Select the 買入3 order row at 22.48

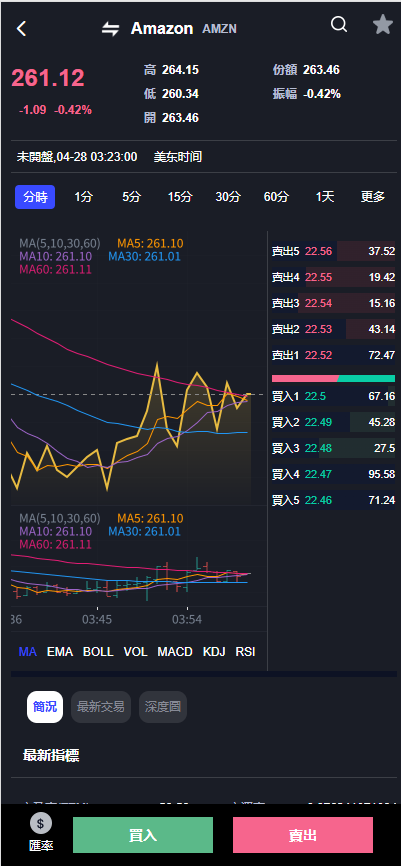pos(333,448)
